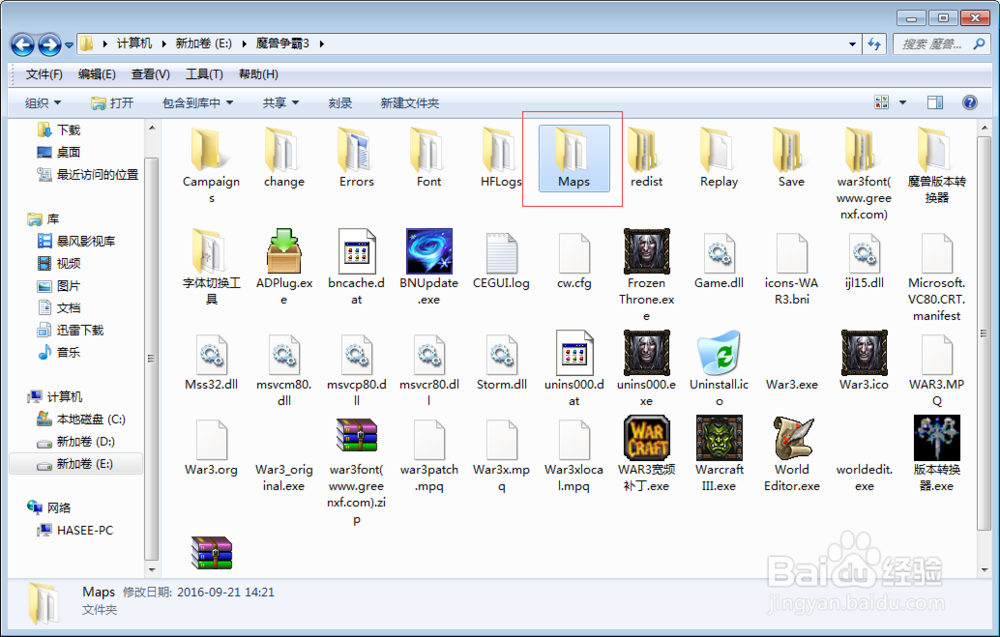Go back with the Back arrow
This screenshot has width=1000, height=637.
click(22, 45)
